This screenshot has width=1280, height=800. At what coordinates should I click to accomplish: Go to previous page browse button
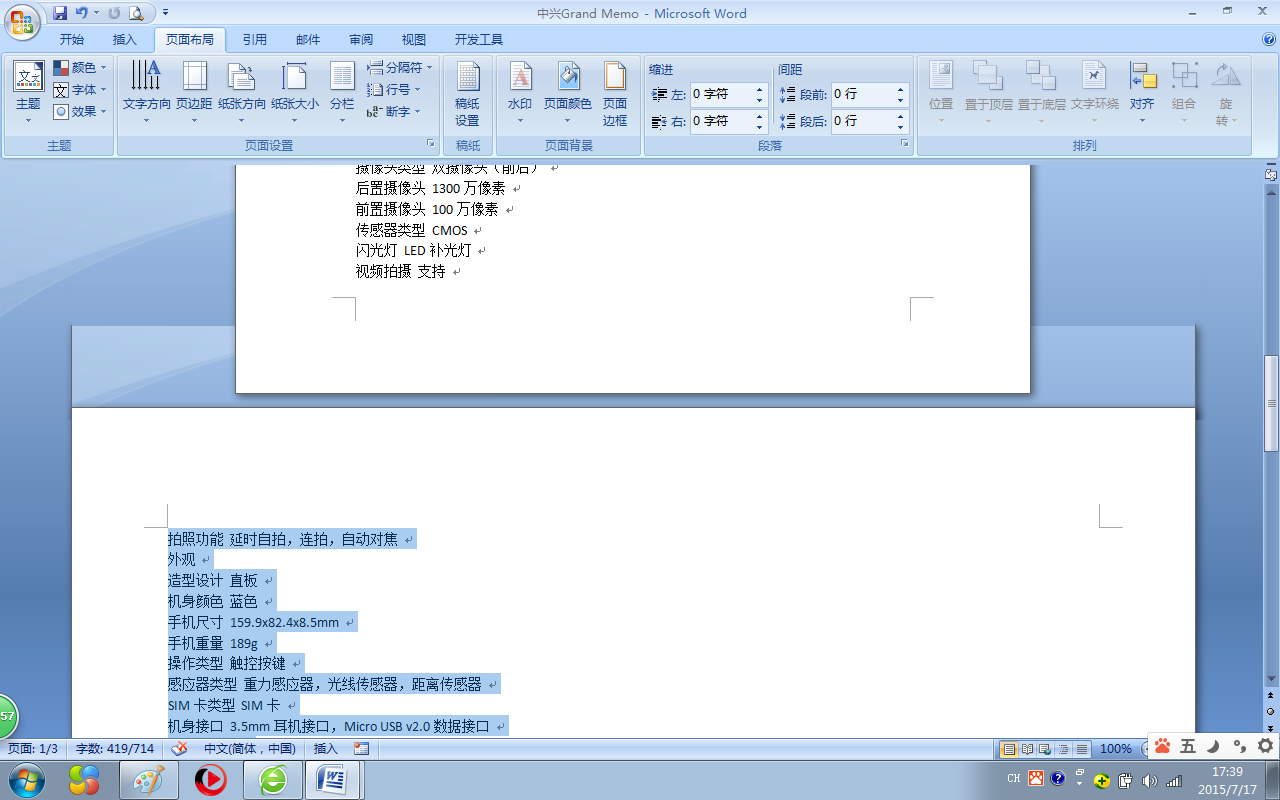(x=1271, y=695)
